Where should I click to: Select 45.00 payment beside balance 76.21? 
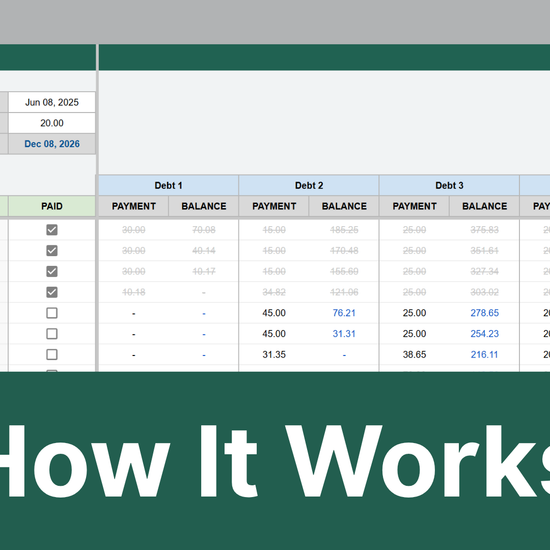274,313
